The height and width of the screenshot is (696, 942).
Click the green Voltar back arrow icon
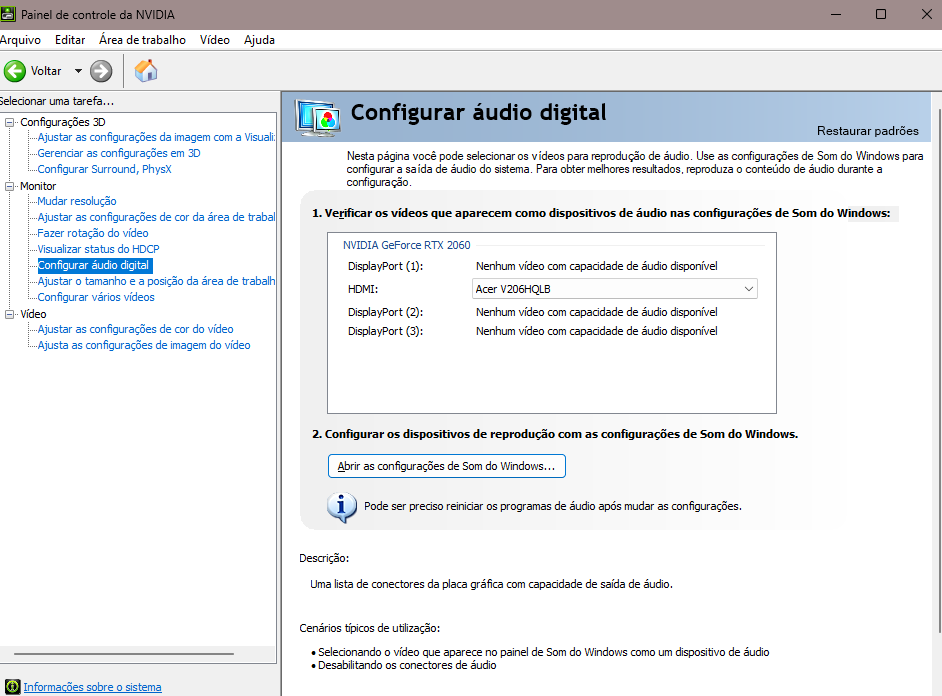[x=14, y=71]
